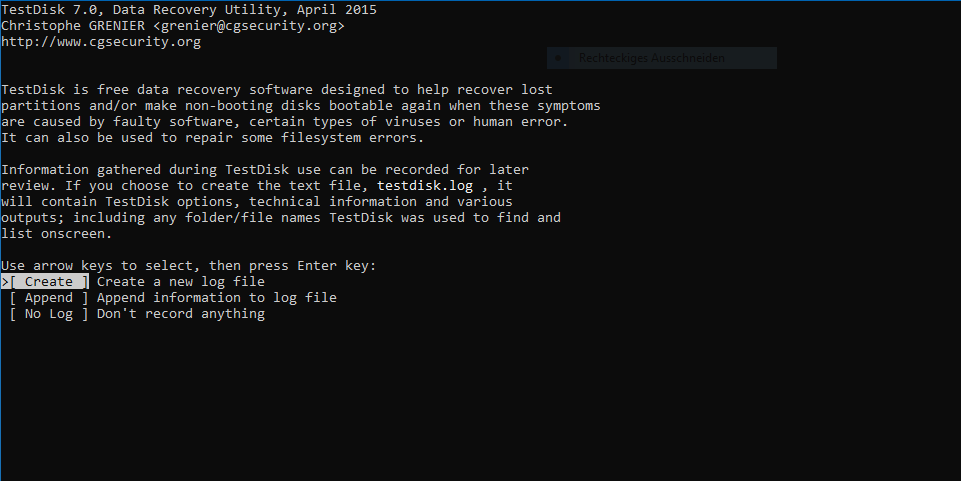This screenshot has width=961, height=481.
Task: Open the http://www.cgsecurity.org URL
Action: [x=101, y=42]
